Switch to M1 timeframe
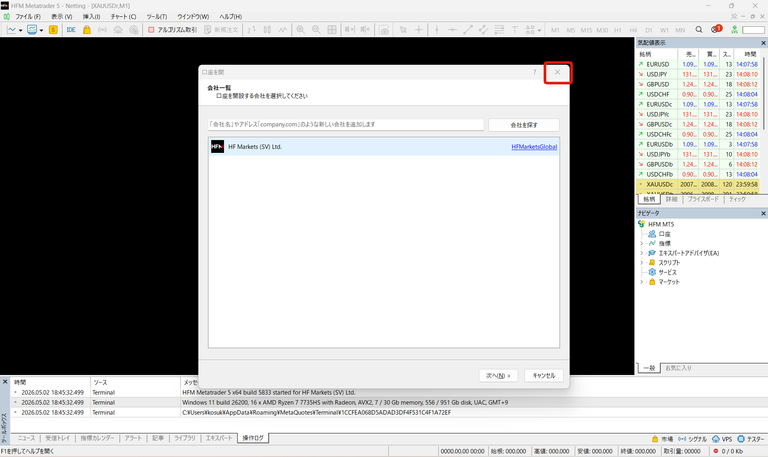Screen dimensions: 768x457 (x=555, y=30)
